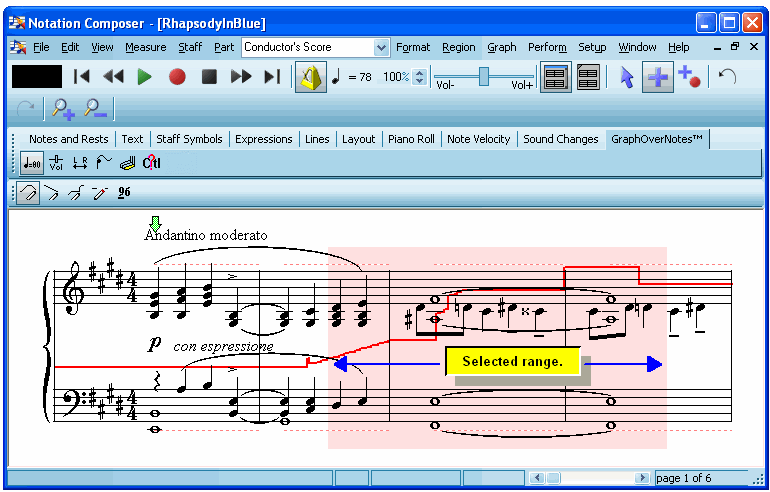Click the horizontal scrollbar right arrow
The width and height of the screenshot is (770, 492).
coord(642,478)
